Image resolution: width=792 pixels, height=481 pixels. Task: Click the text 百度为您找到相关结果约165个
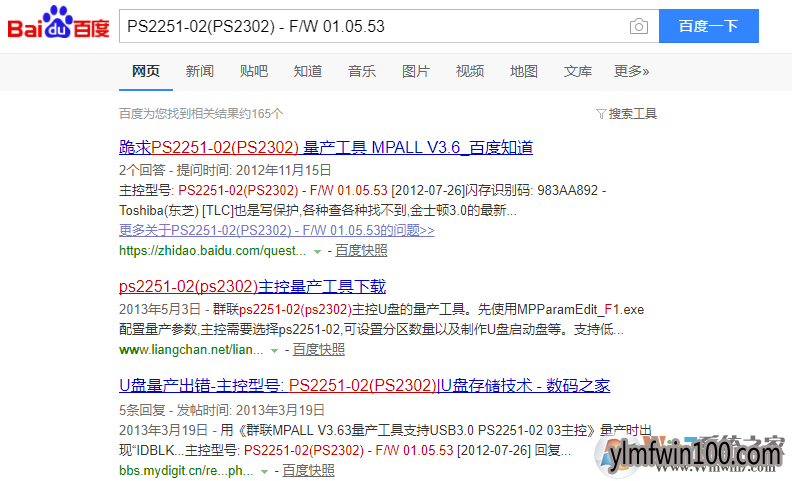201,114
